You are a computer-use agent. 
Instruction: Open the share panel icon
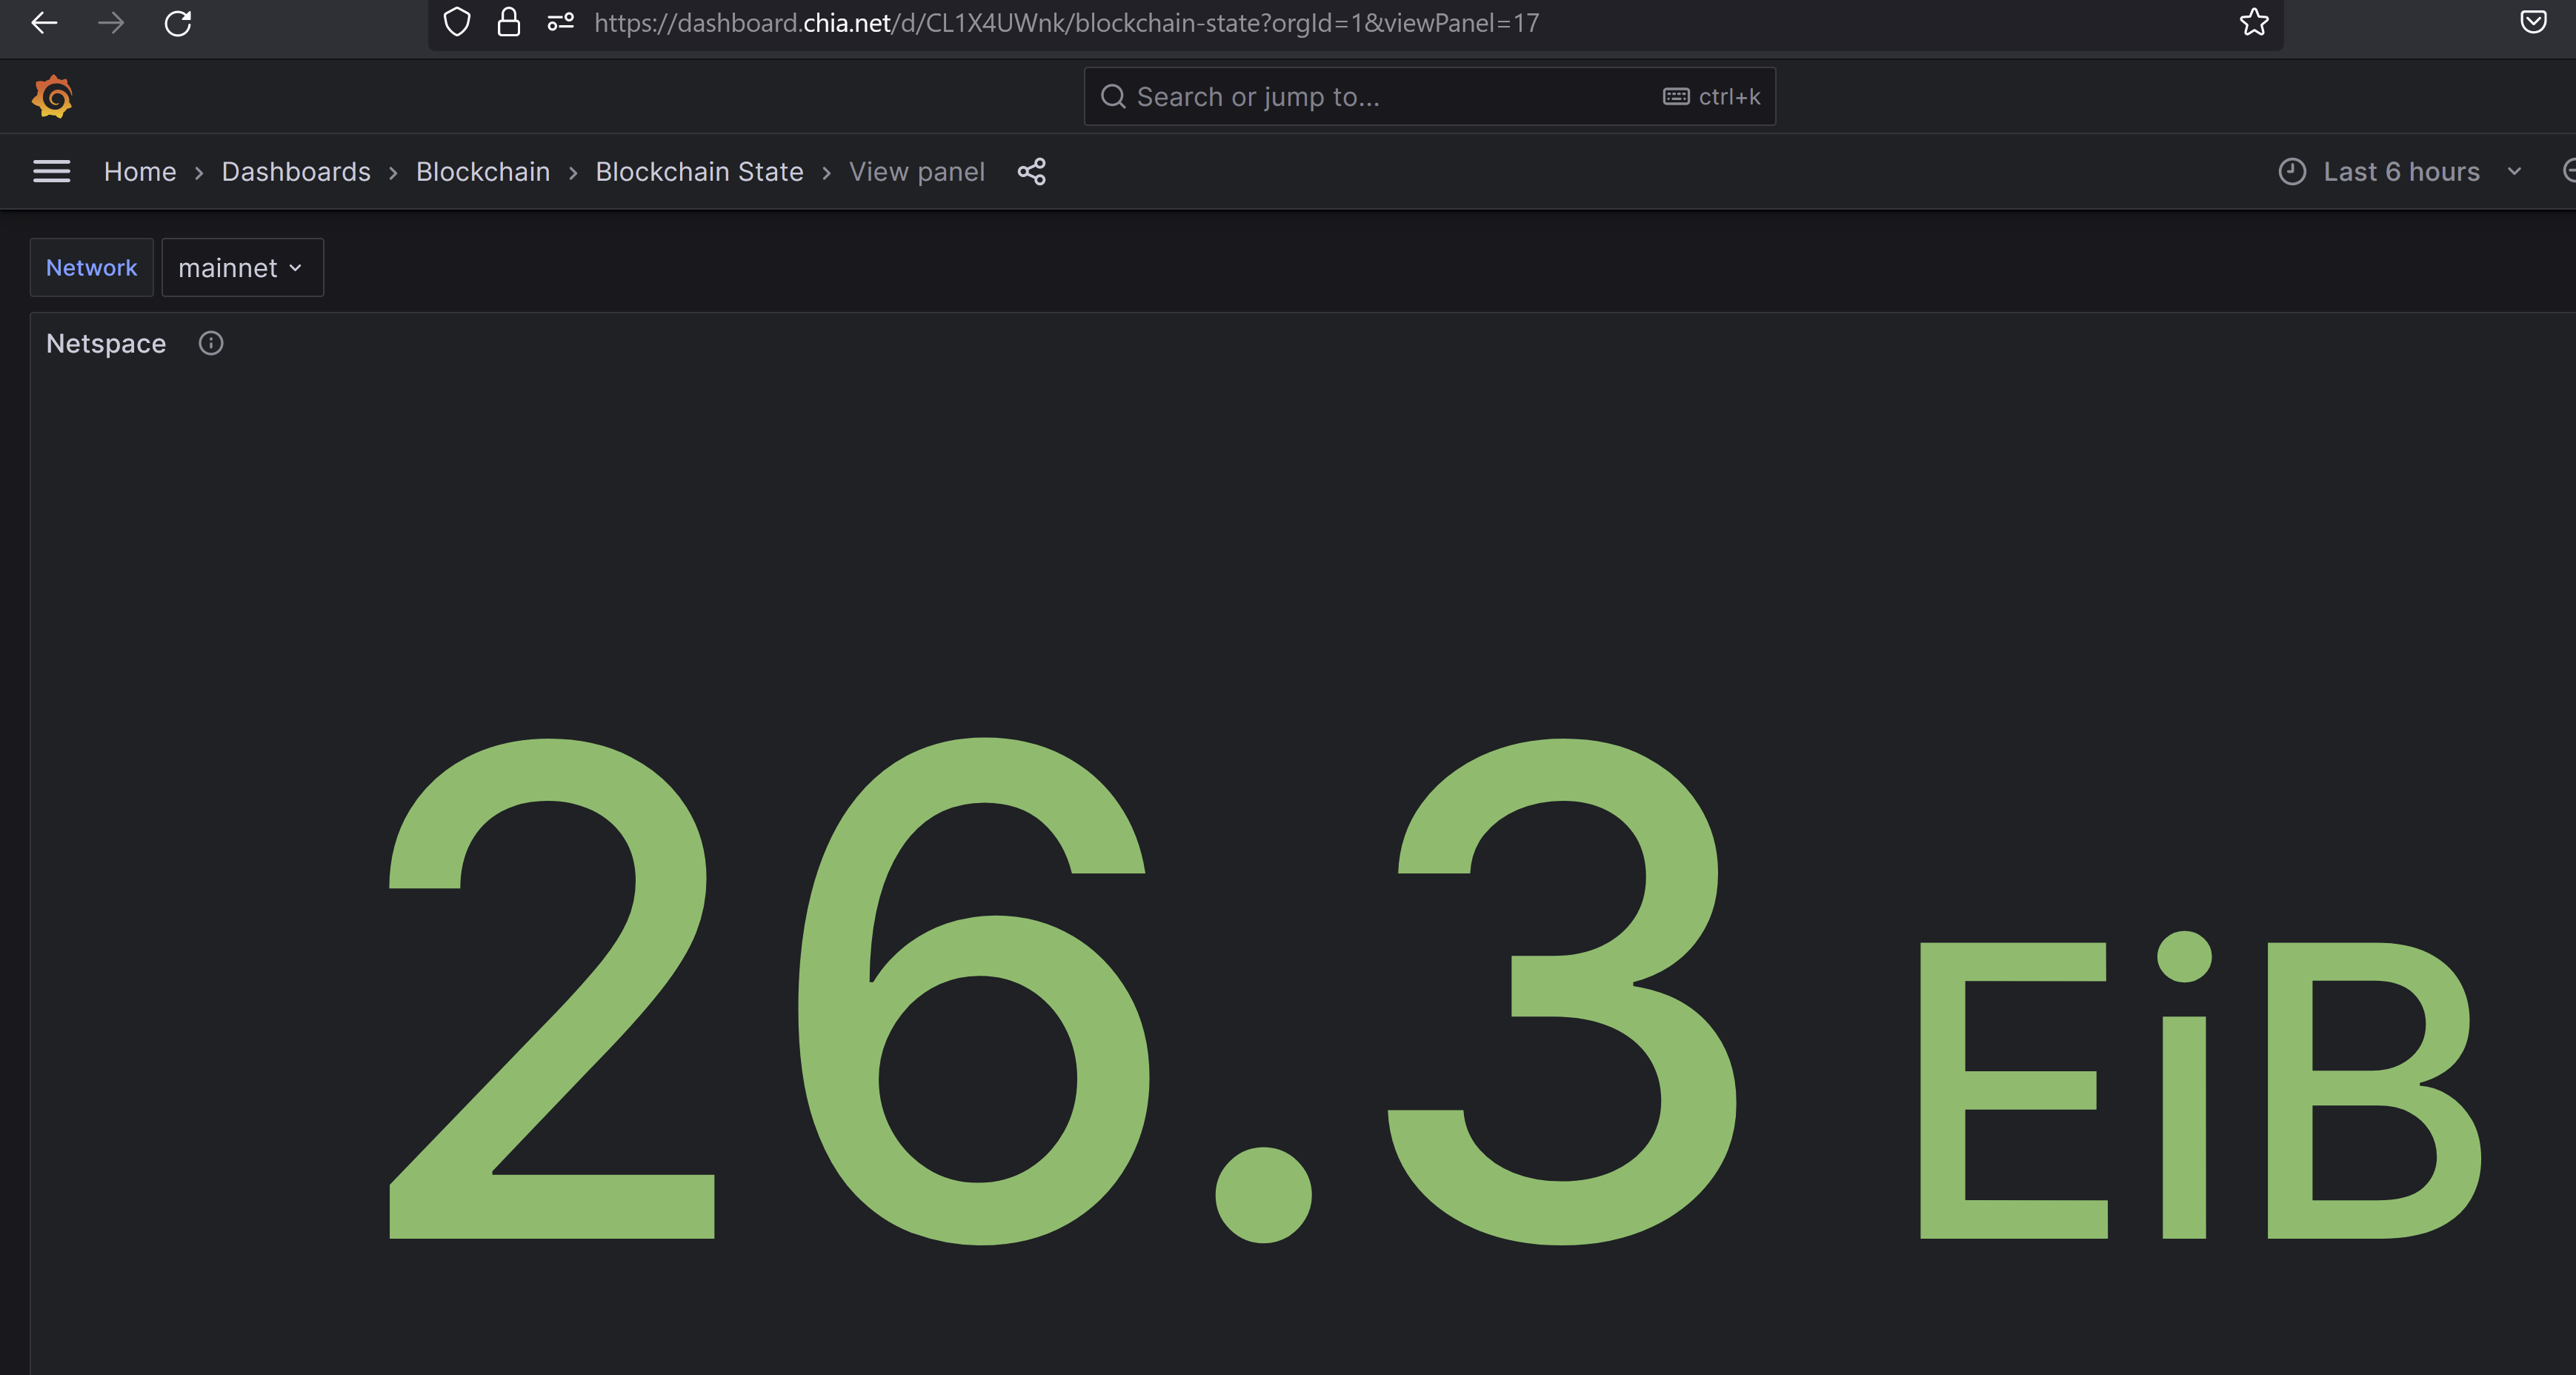pos(1031,171)
